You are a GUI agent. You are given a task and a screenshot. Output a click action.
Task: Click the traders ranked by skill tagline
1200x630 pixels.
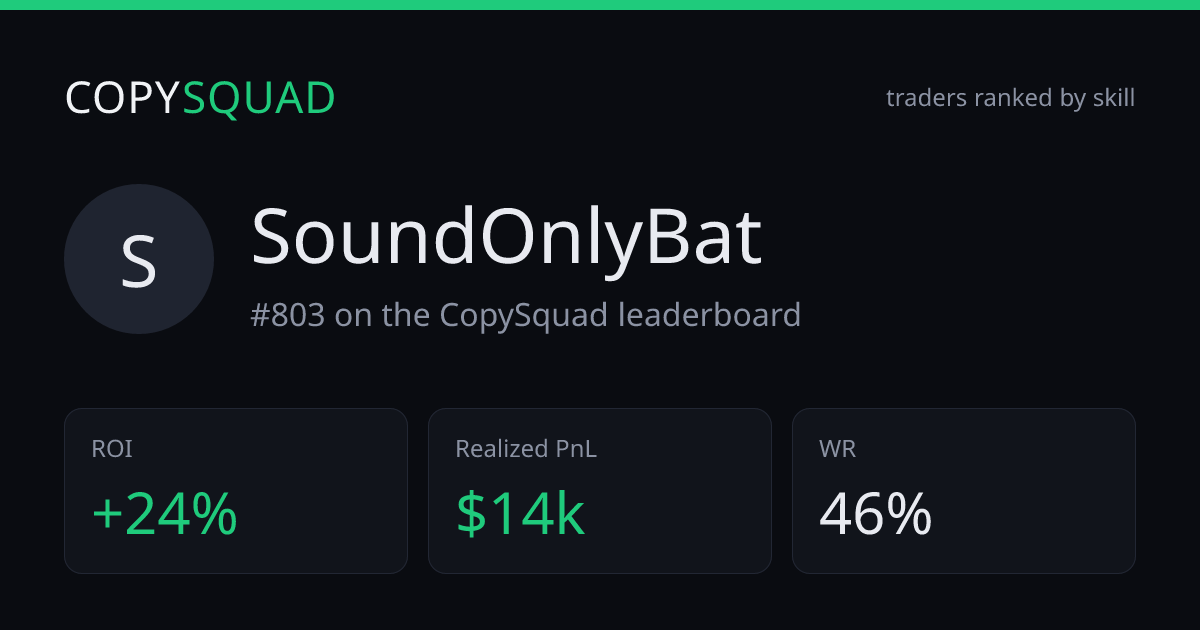[x=1010, y=98]
